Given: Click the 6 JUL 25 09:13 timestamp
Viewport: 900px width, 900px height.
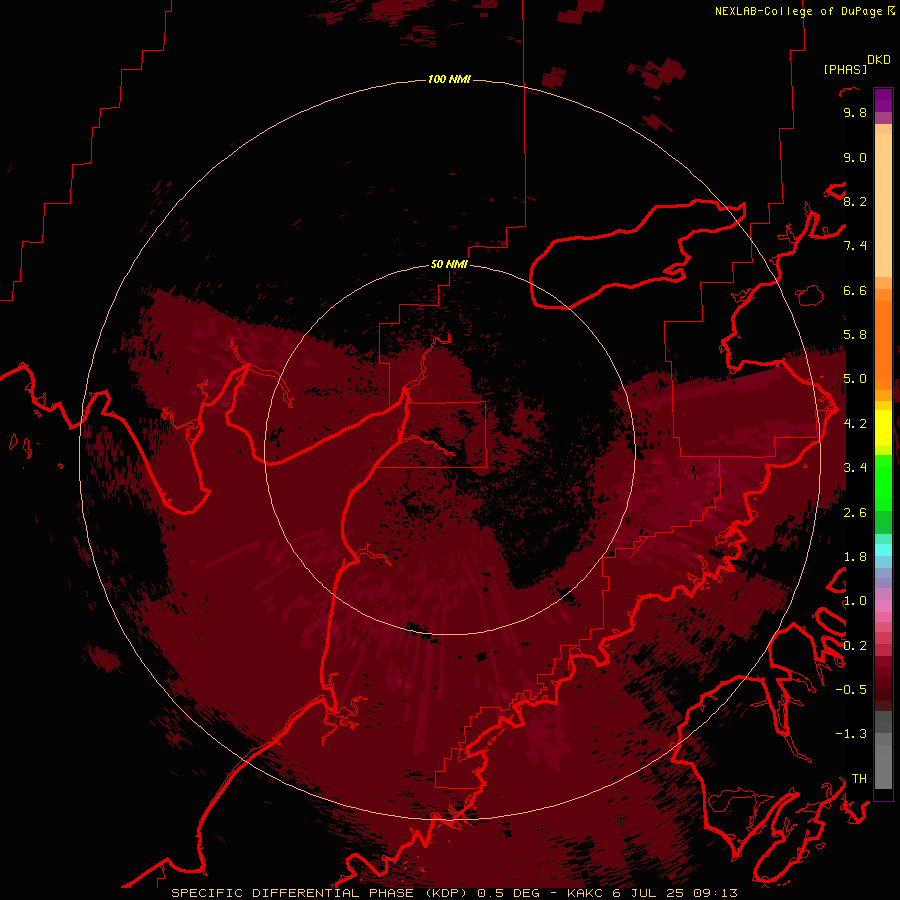Looking at the screenshot, I should [x=675, y=893].
